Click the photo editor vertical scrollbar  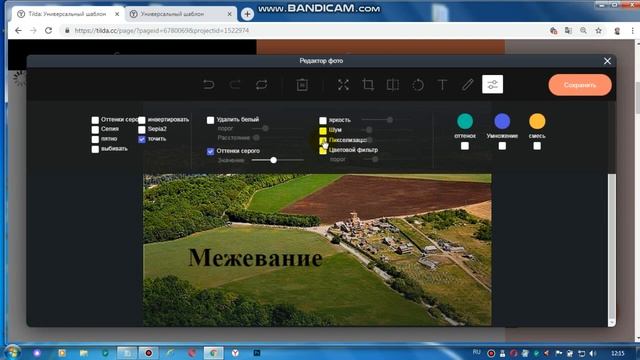(611, 250)
